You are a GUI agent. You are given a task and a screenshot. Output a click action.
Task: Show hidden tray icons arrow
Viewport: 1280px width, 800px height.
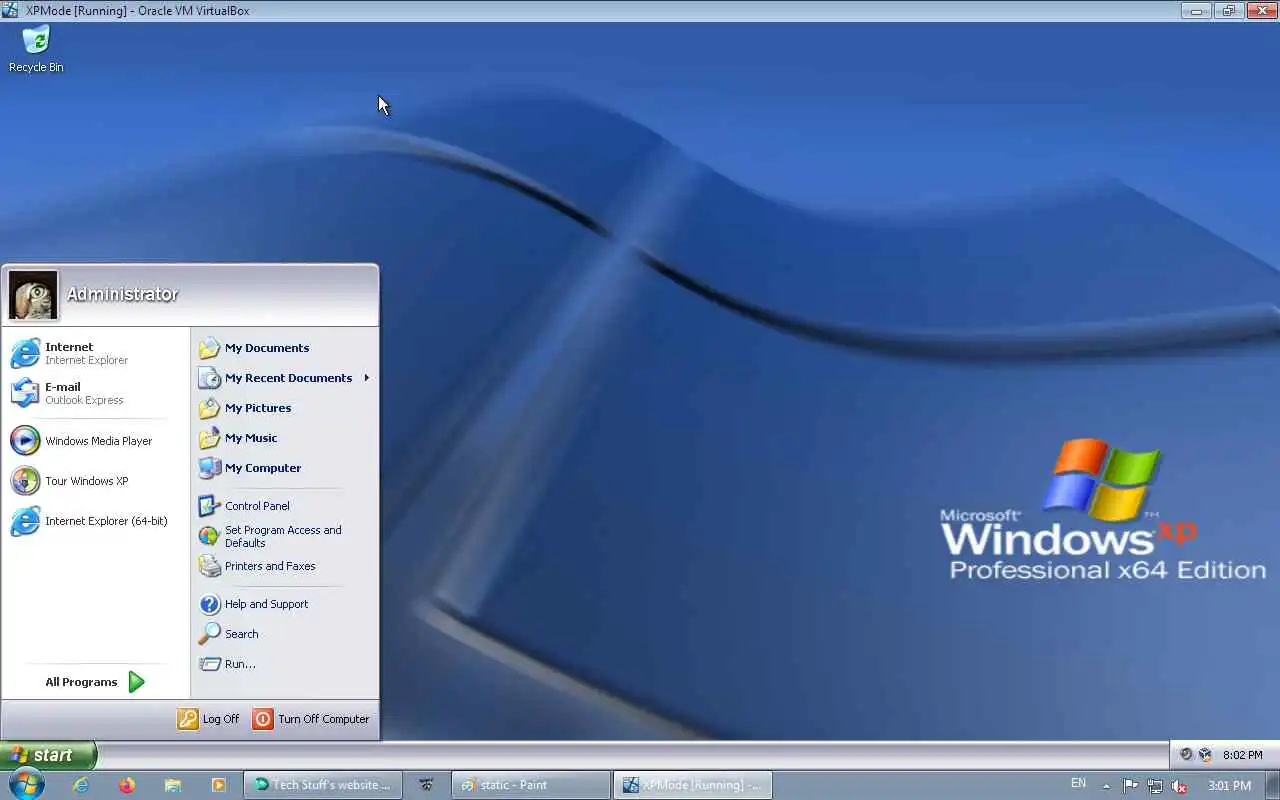click(x=1106, y=786)
